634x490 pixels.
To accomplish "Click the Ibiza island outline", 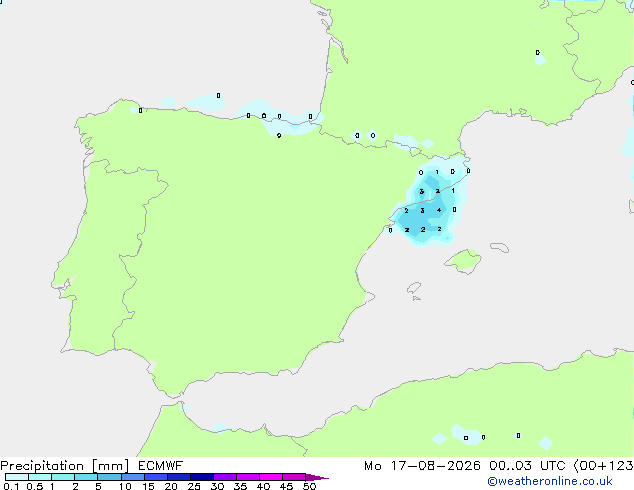I will pyautogui.click(x=414, y=288).
